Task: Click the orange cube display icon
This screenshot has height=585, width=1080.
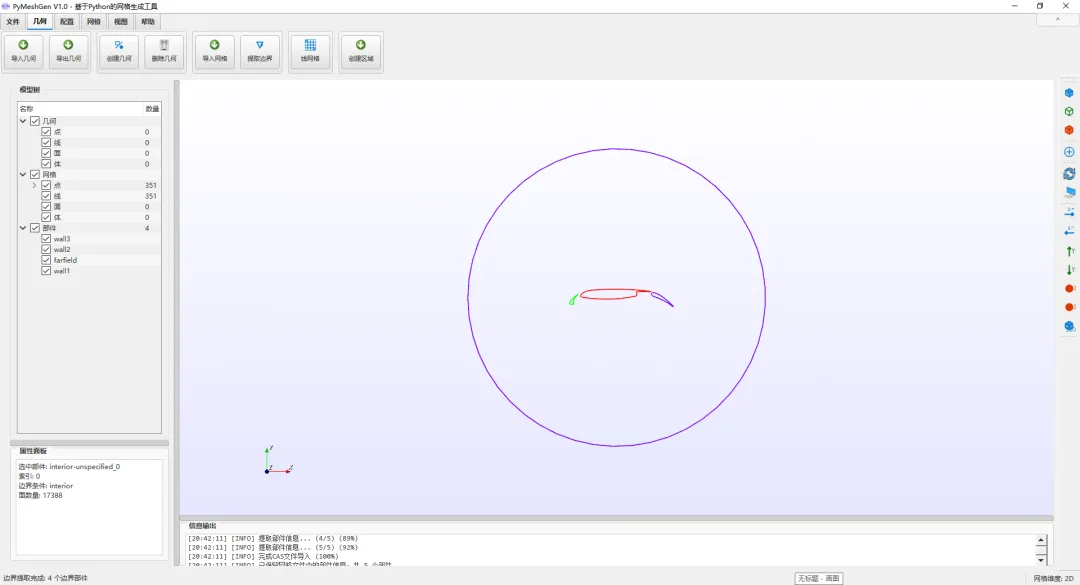Action: pyautogui.click(x=1069, y=130)
